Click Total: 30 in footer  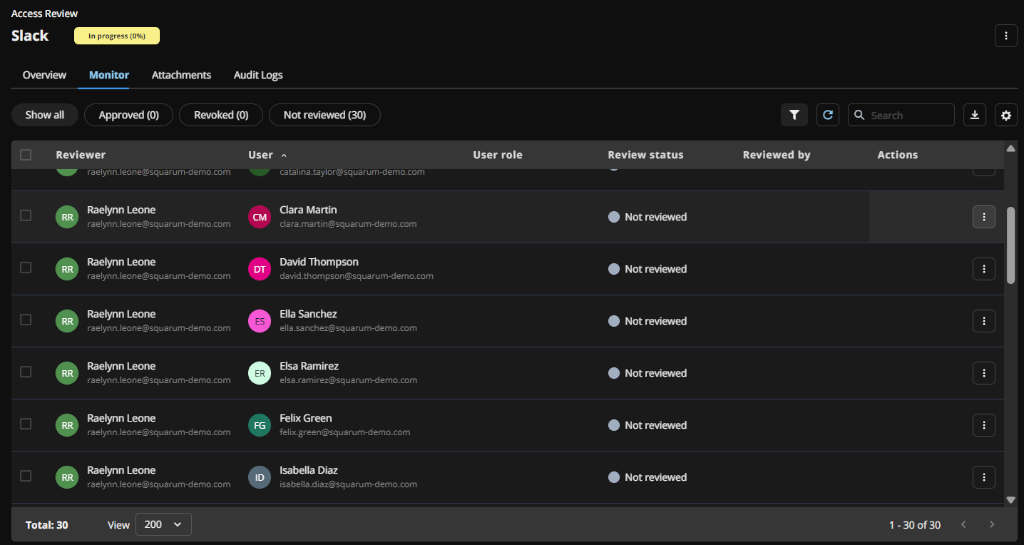[46, 525]
